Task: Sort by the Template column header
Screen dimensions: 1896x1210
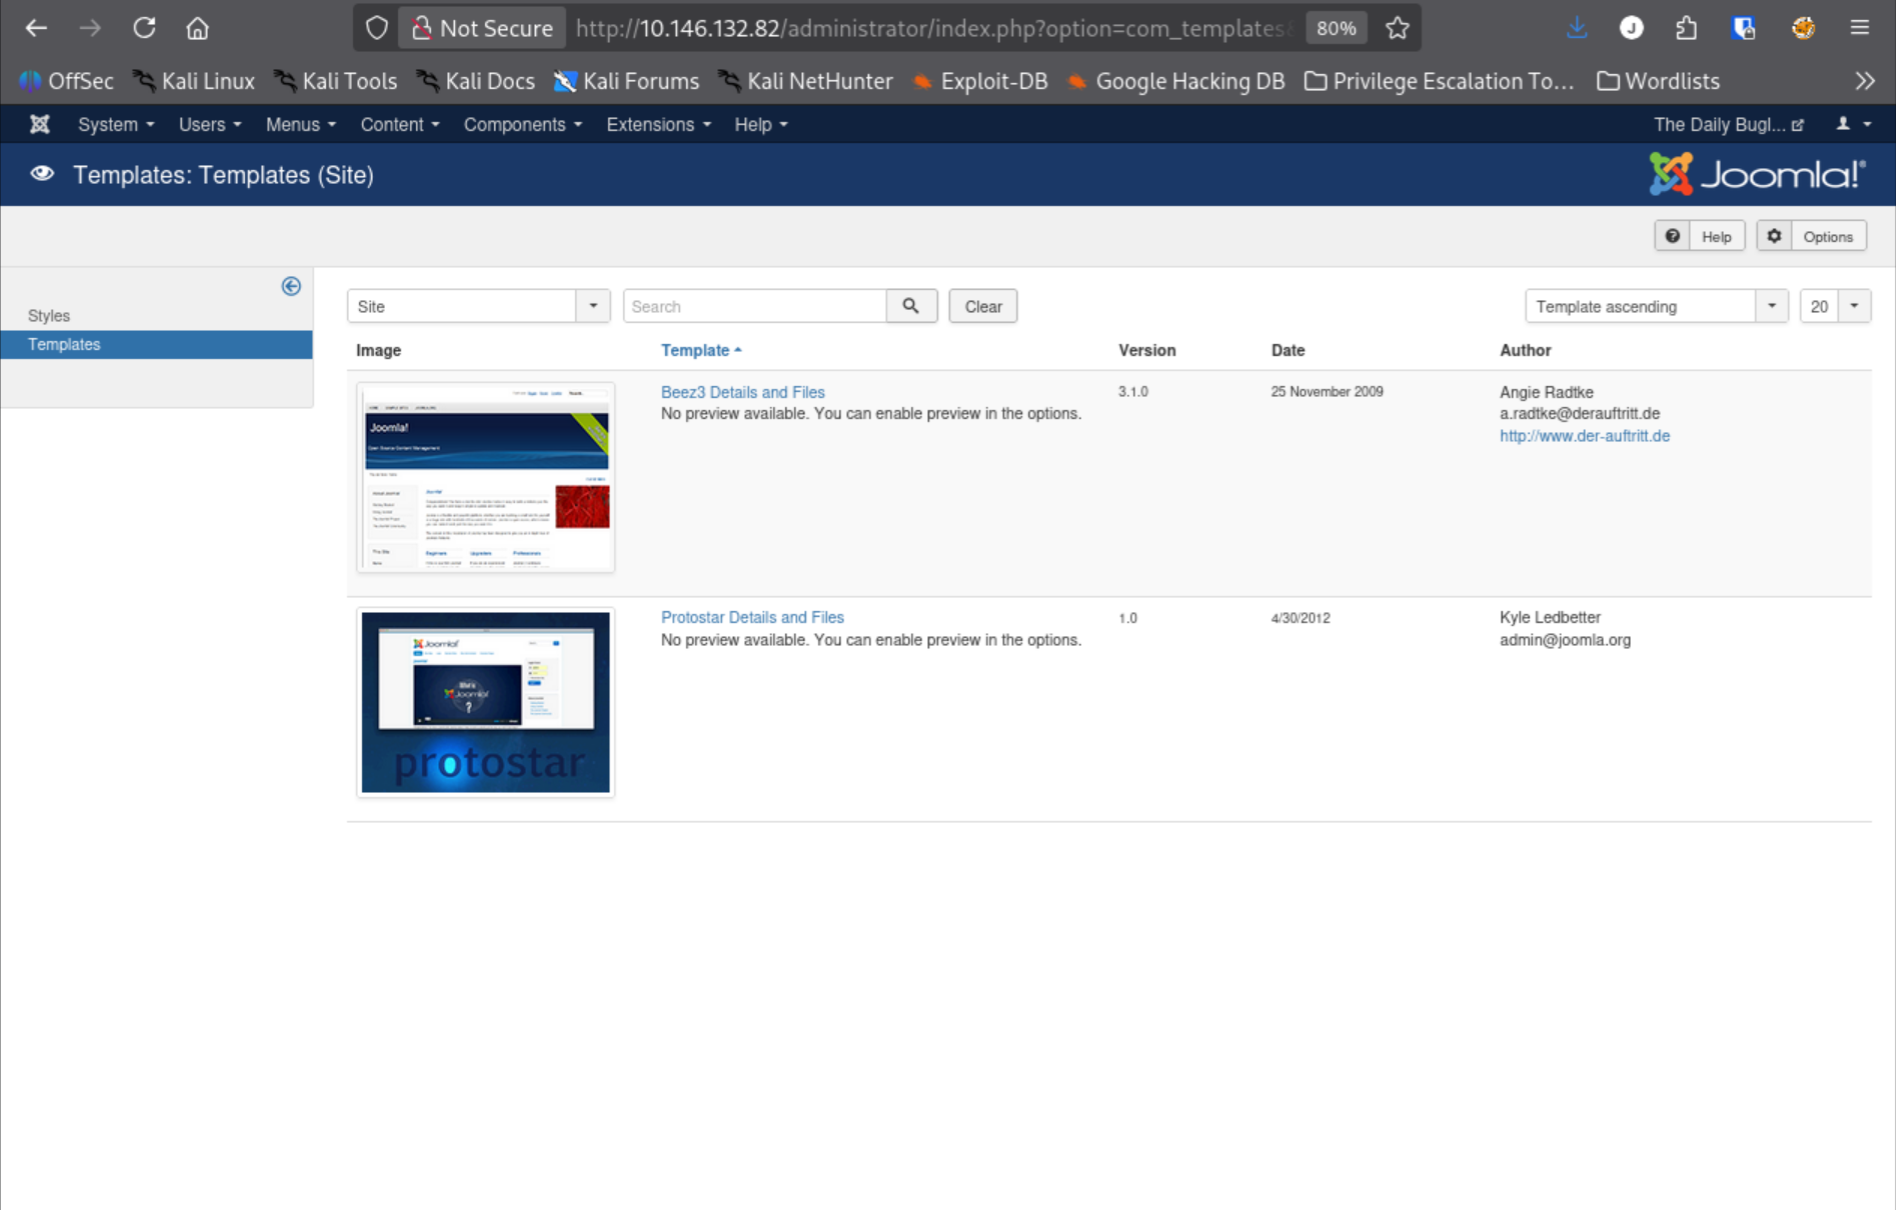Action: pos(701,350)
